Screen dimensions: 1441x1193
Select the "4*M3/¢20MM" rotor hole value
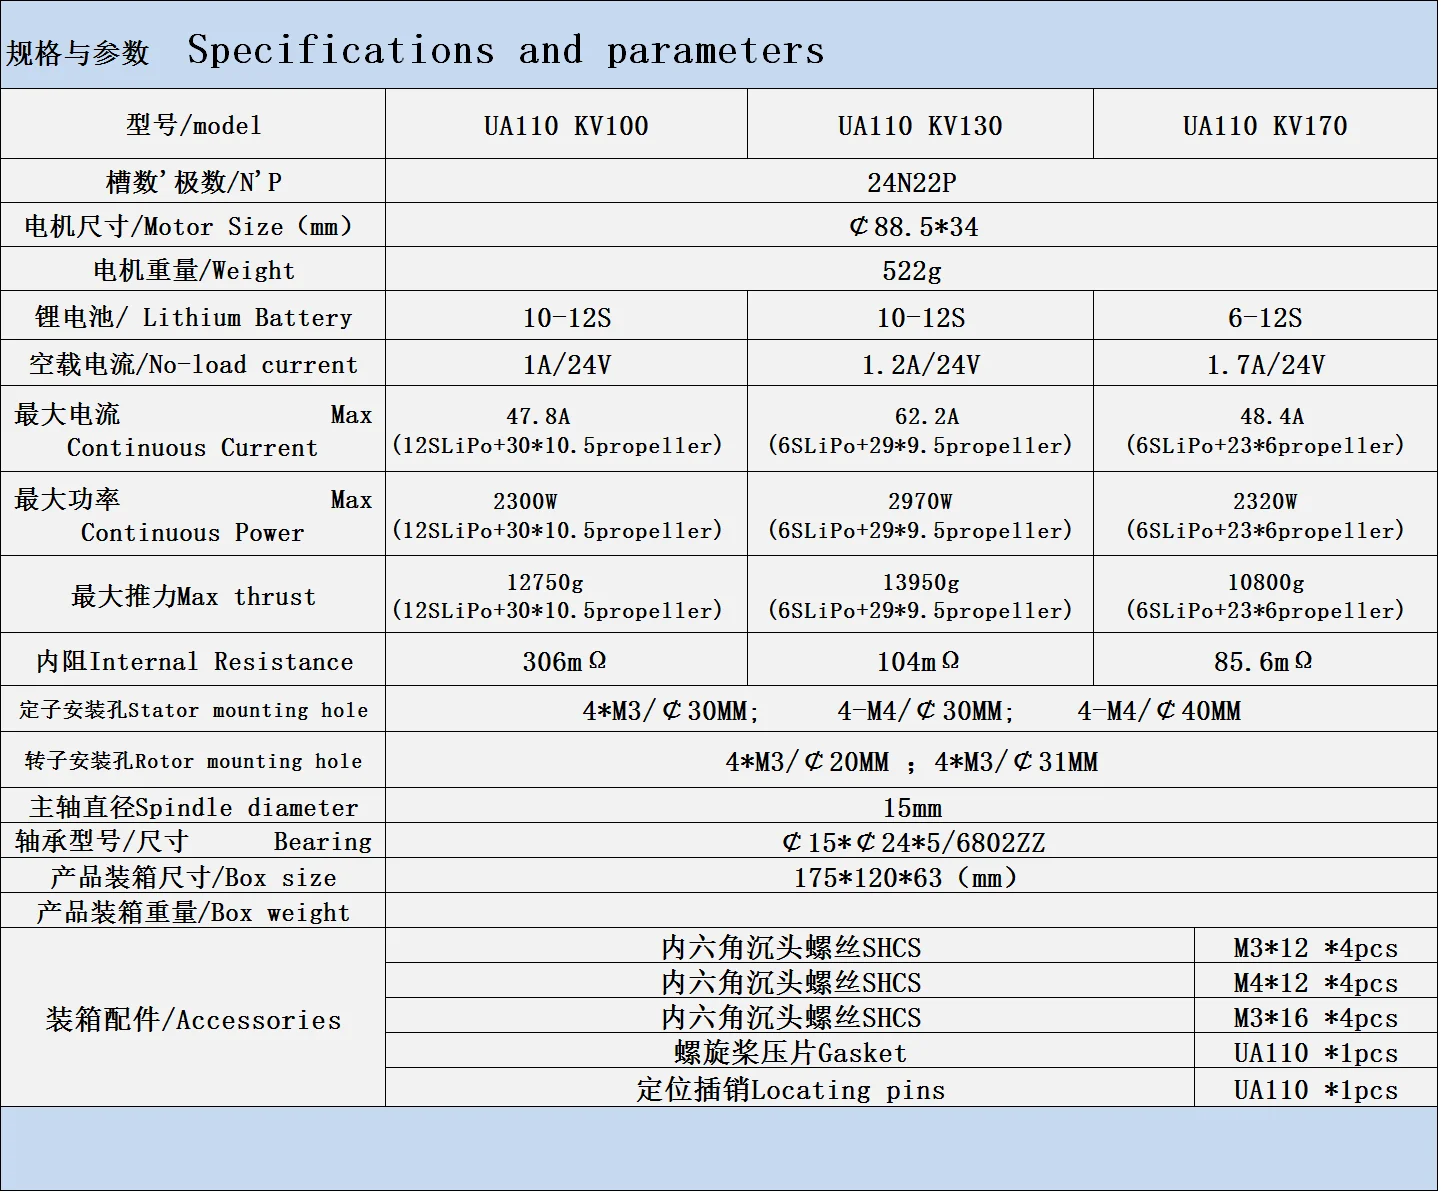[x=807, y=762]
